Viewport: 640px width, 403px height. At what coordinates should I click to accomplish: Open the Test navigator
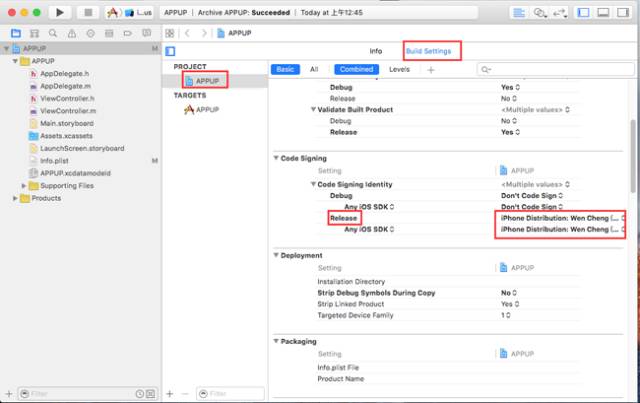tap(91, 33)
